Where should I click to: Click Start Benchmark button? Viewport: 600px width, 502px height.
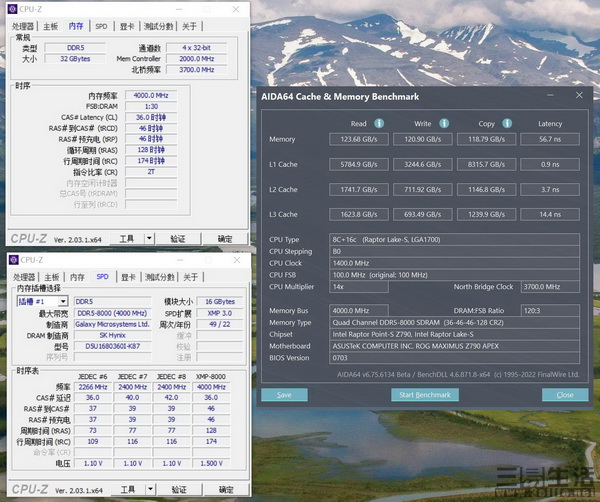(x=425, y=395)
